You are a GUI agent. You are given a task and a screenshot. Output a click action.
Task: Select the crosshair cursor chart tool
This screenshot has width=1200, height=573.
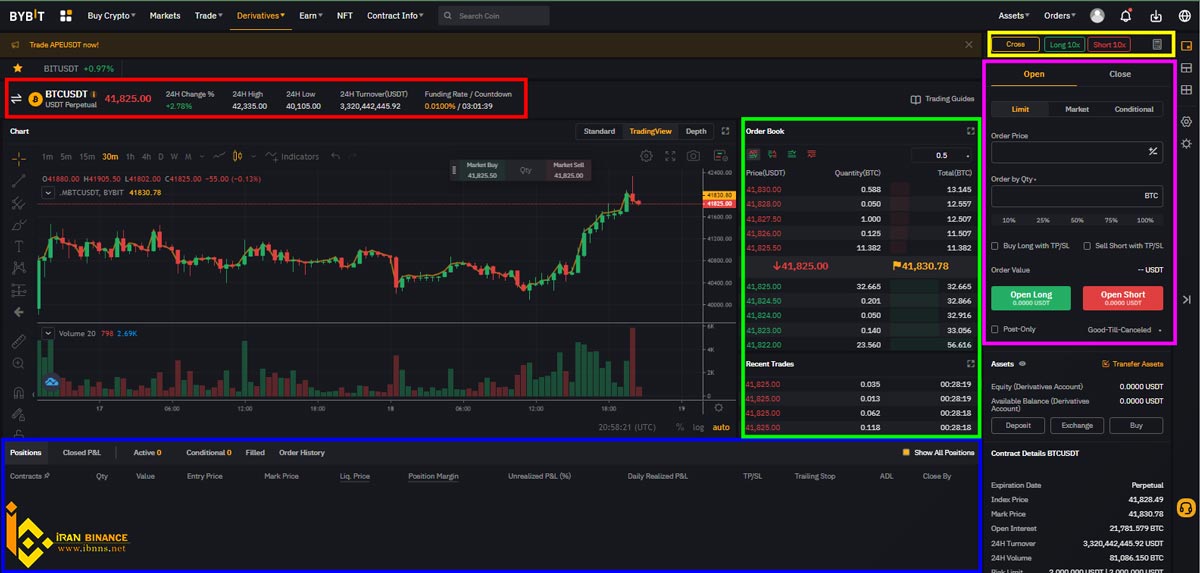tap(18, 158)
